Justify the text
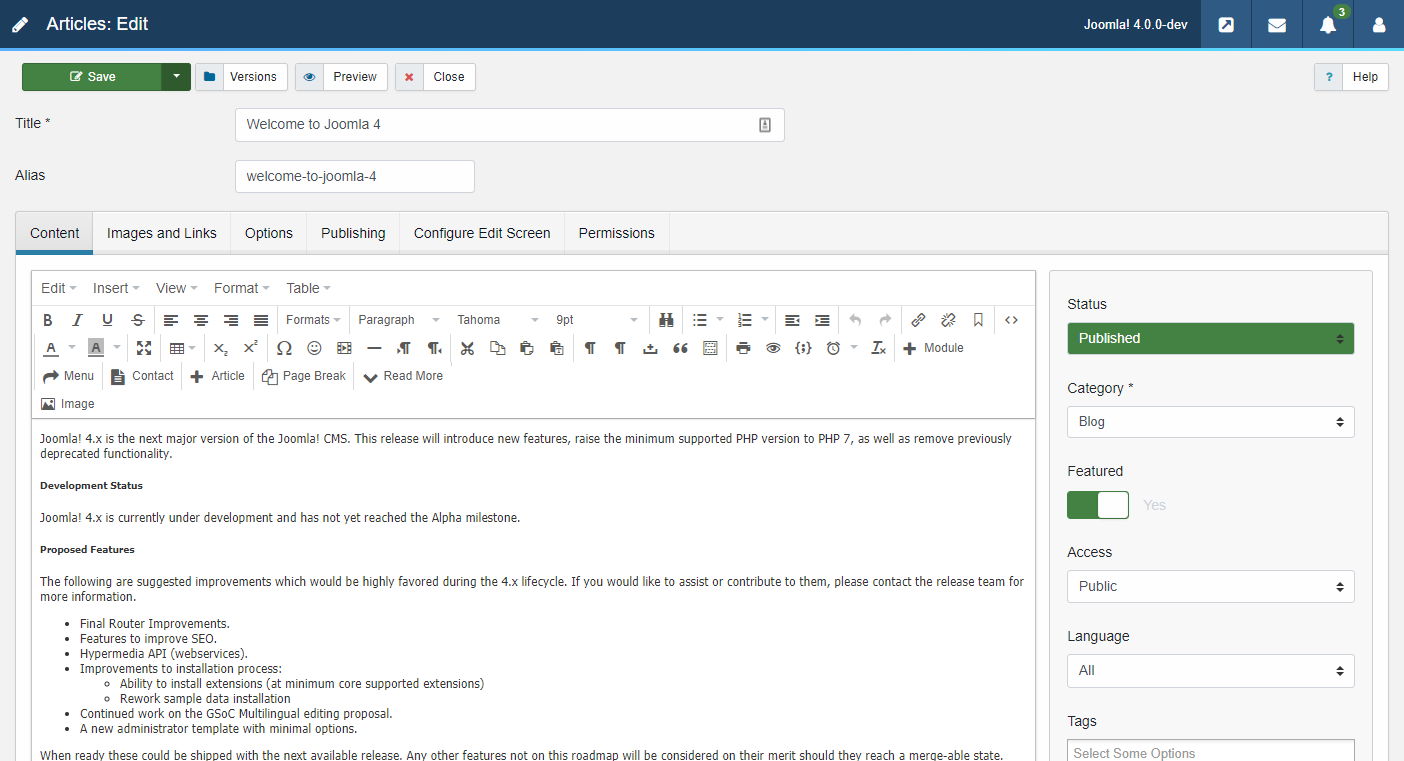This screenshot has height=761, width=1404. click(x=261, y=320)
